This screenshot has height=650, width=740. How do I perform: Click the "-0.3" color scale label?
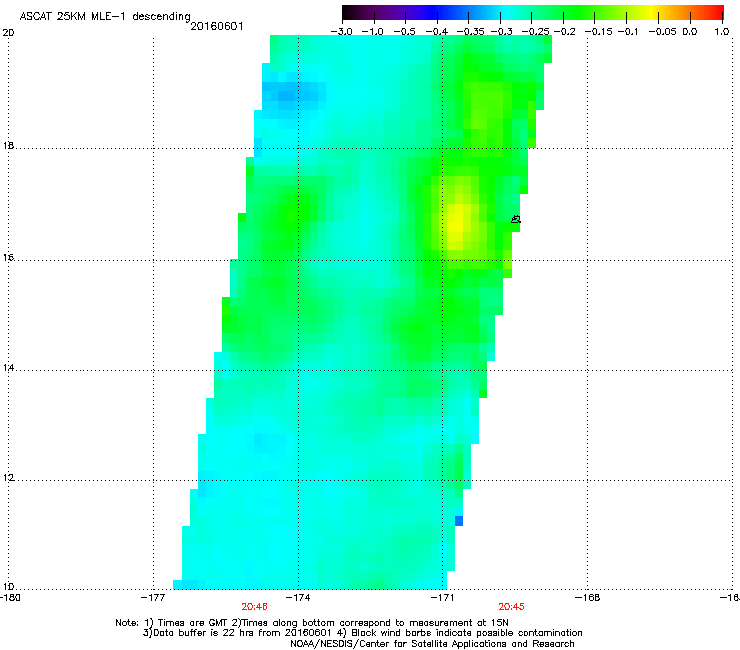[x=501, y=32]
